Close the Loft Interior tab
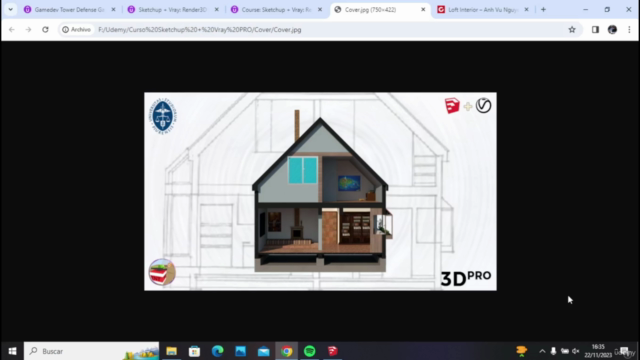This screenshot has width=640, height=360. 527,9
